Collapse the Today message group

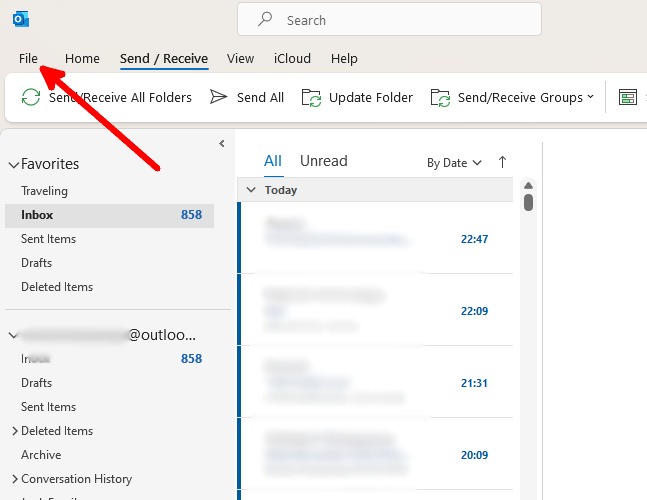point(251,190)
